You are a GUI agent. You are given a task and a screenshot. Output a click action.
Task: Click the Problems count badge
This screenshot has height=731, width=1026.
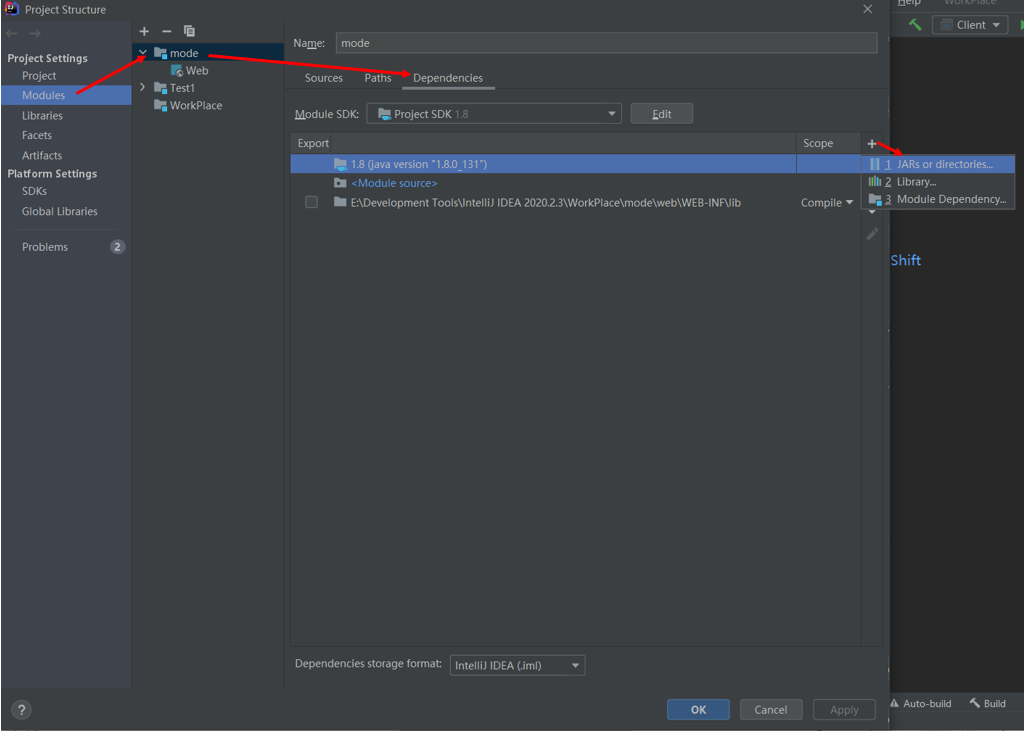[x=117, y=247]
